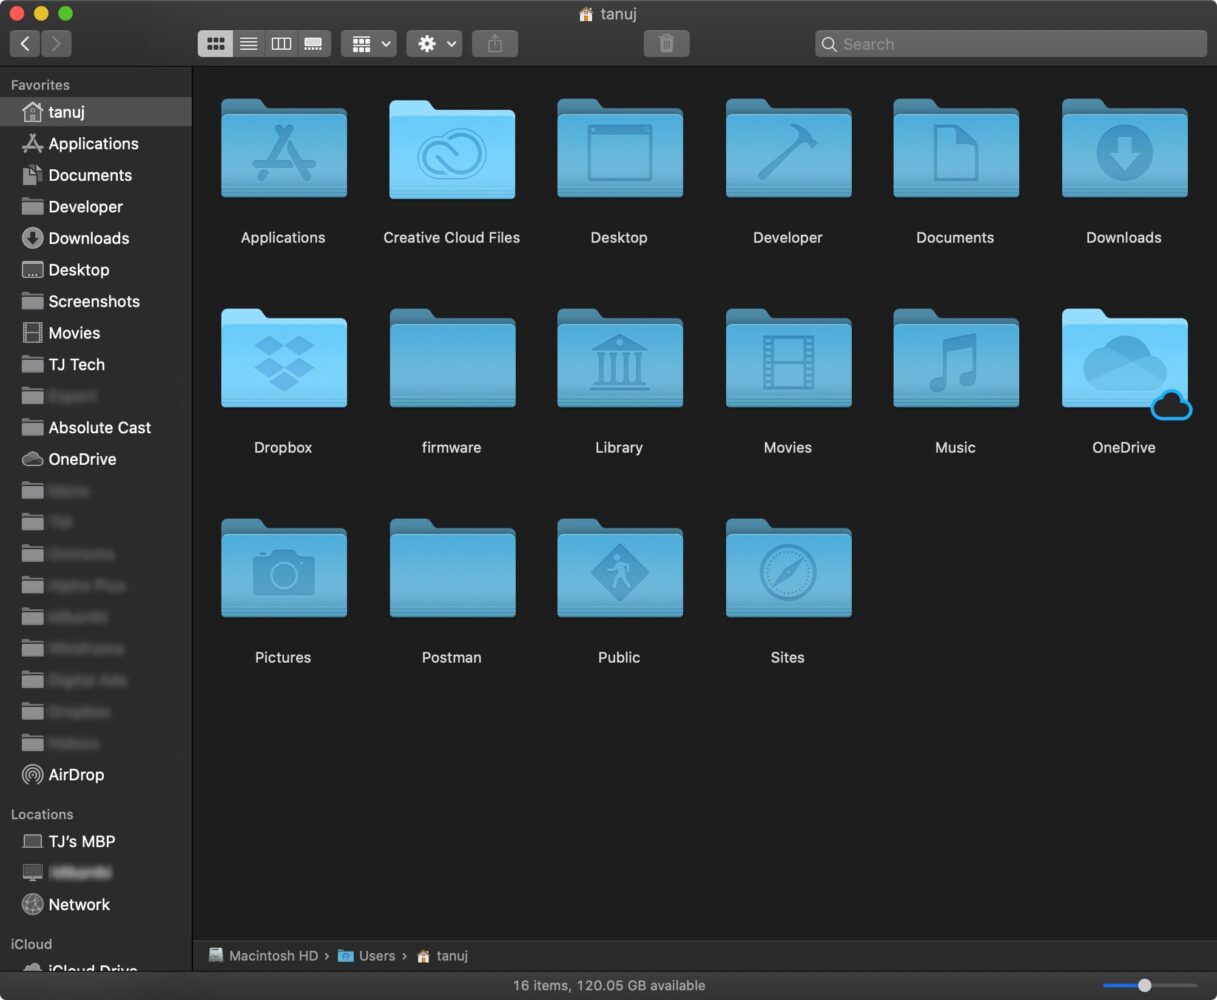The image size is (1217, 1000).
Task: Switch to gallery view
Action: point(314,44)
